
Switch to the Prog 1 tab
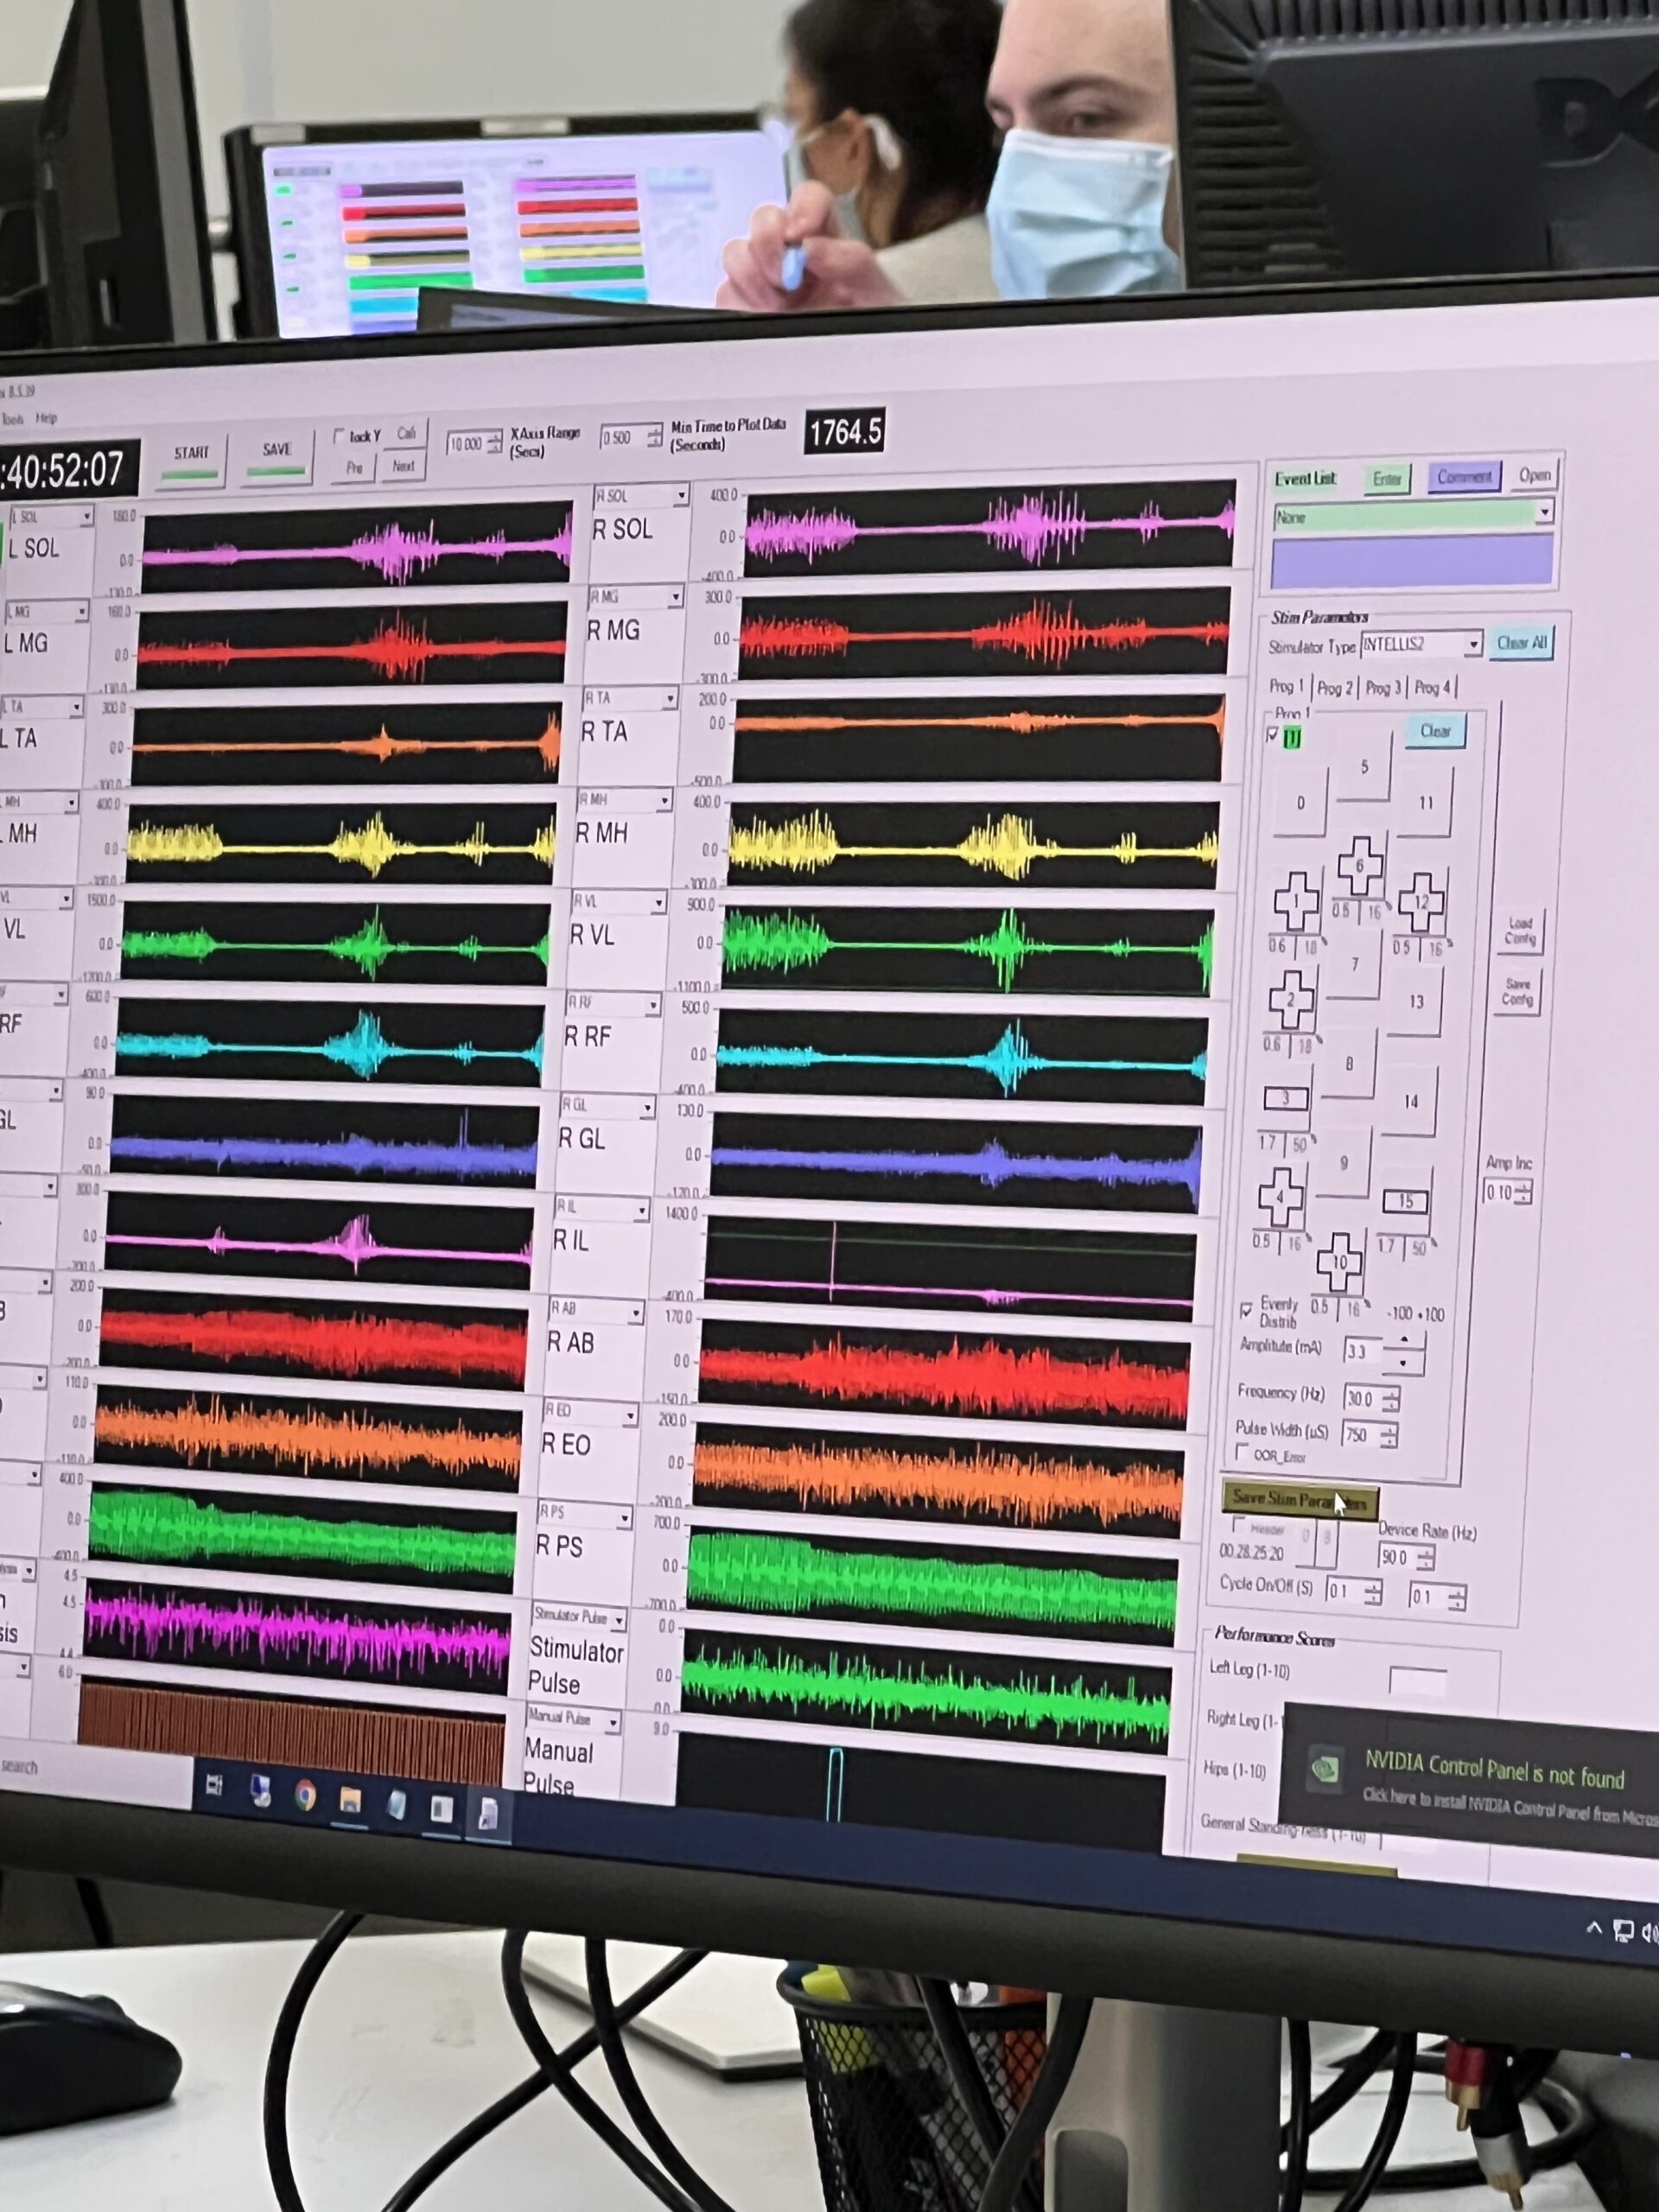(1286, 687)
